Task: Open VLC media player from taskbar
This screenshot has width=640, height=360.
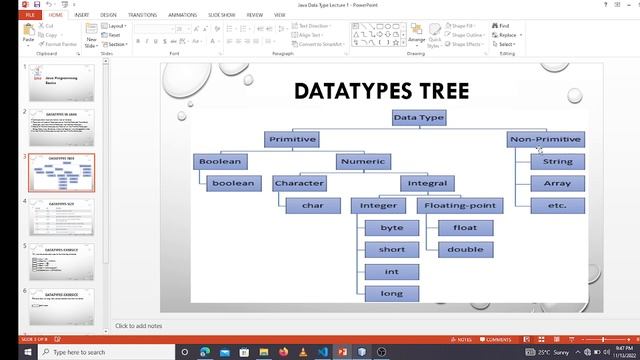Action: point(303,352)
